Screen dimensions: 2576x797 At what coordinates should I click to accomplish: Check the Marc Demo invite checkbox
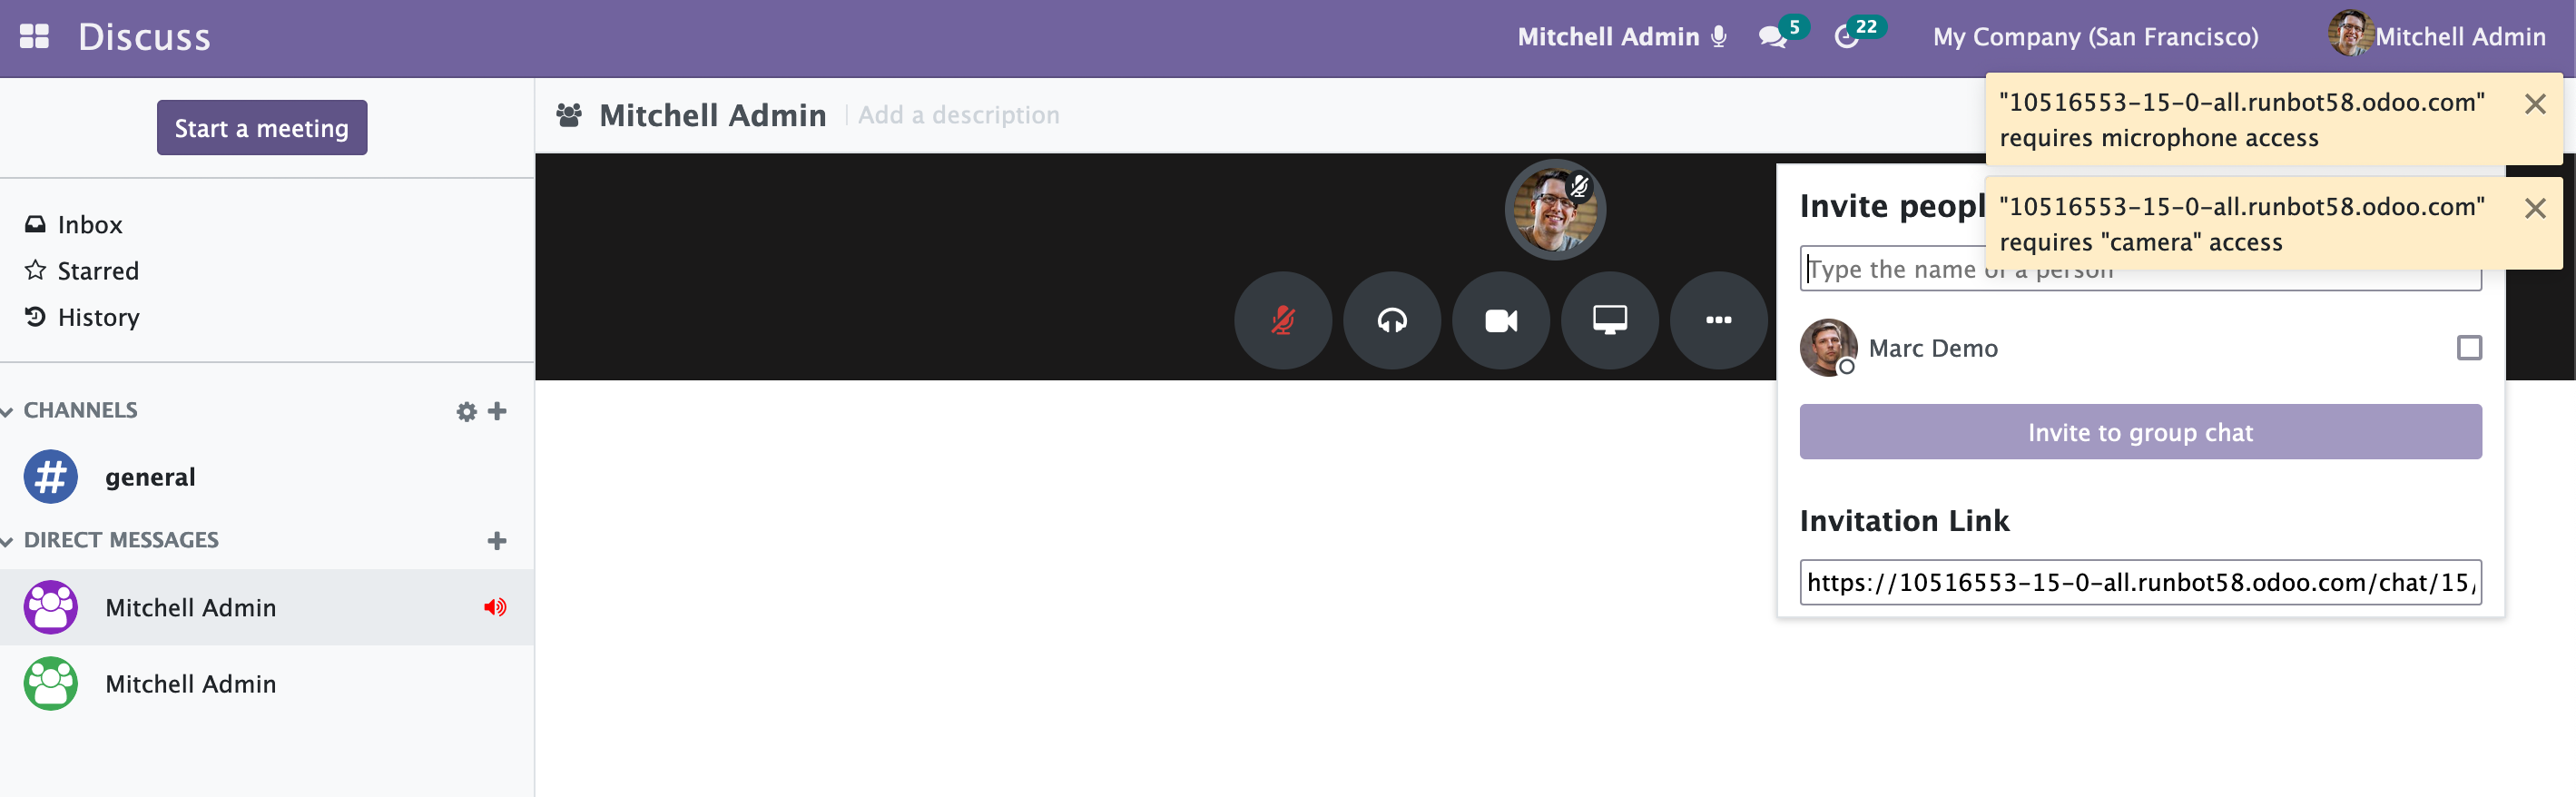coord(2469,348)
